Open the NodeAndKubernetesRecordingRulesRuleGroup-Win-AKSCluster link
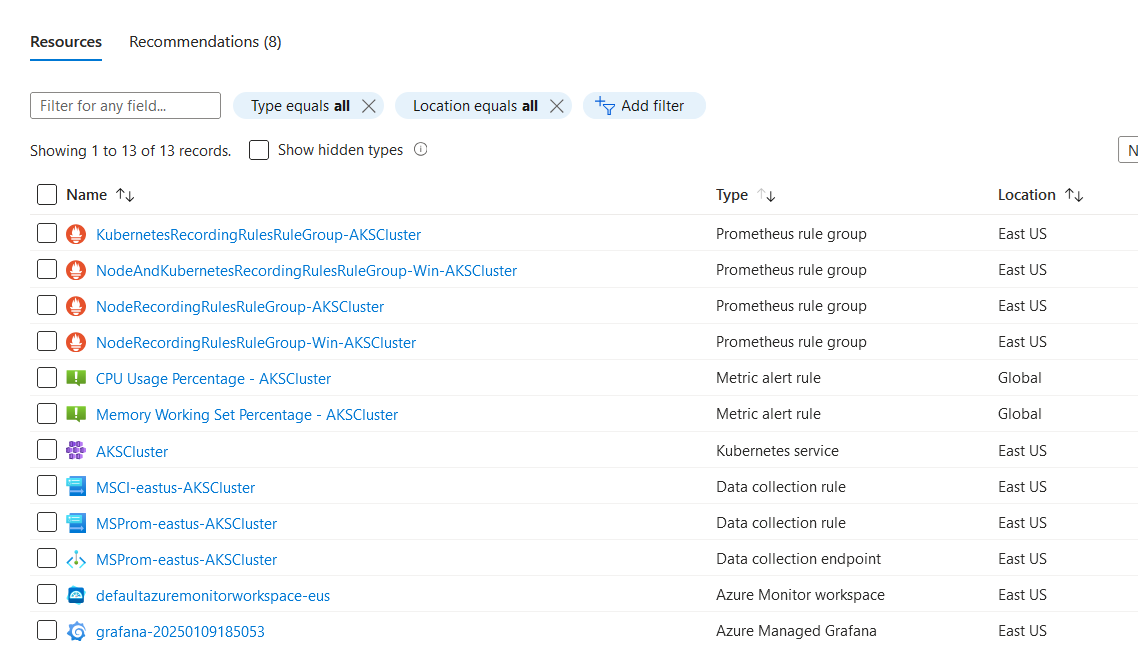Viewport: 1138px width, 655px height. tap(306, 271)
